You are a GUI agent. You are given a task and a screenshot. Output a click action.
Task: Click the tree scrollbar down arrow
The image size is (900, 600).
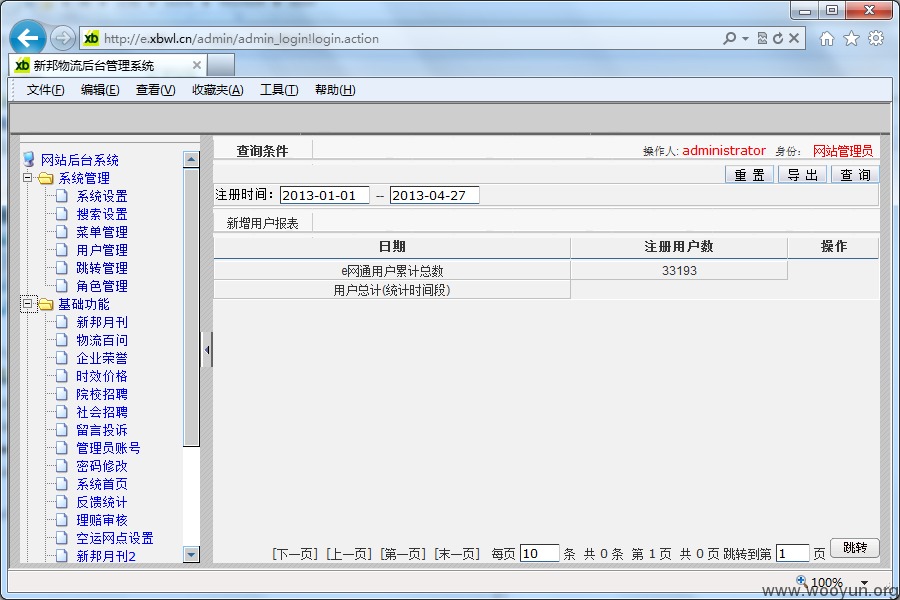[191, 554]
